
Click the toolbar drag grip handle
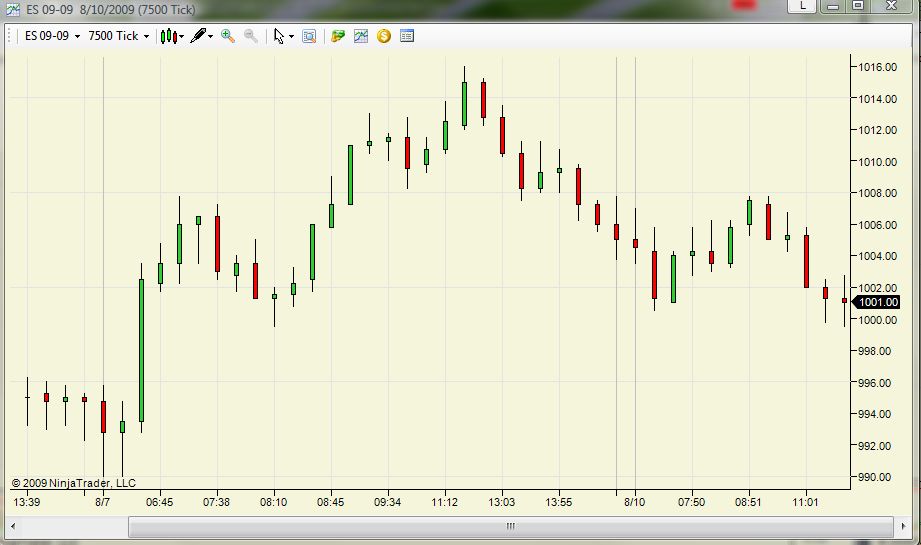(x=9, y=36)
